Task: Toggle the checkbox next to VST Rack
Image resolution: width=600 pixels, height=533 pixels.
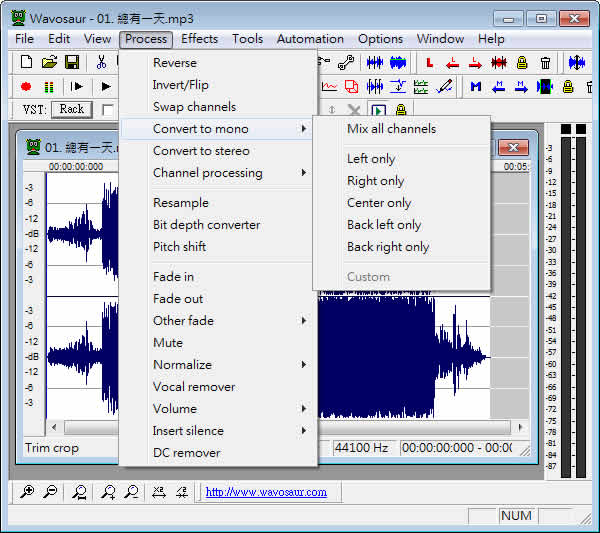Action: tap(108, 110)
